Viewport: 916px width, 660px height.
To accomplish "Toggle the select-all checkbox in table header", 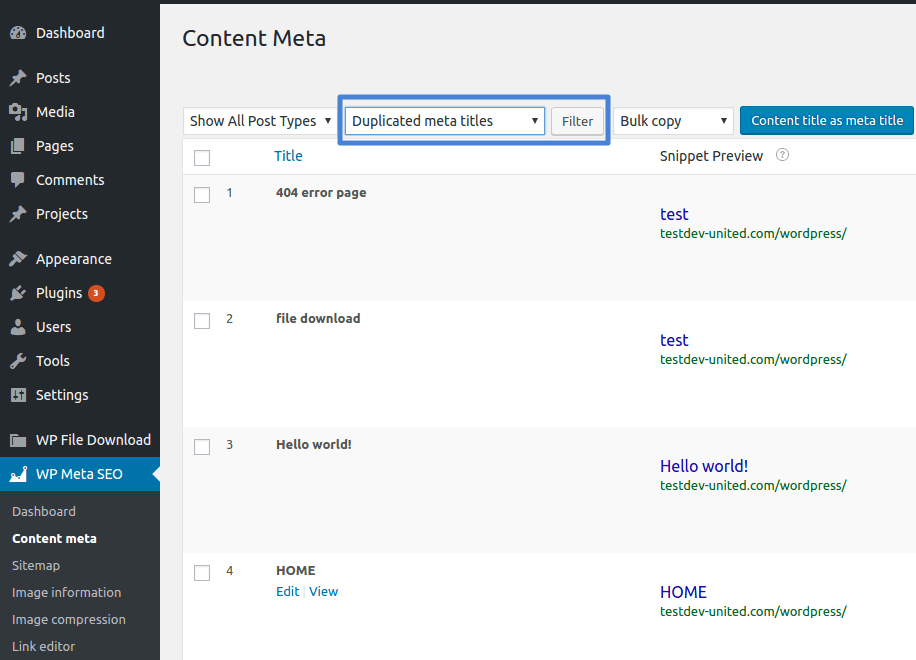I will pyautogui.click(x=202, y=157).
